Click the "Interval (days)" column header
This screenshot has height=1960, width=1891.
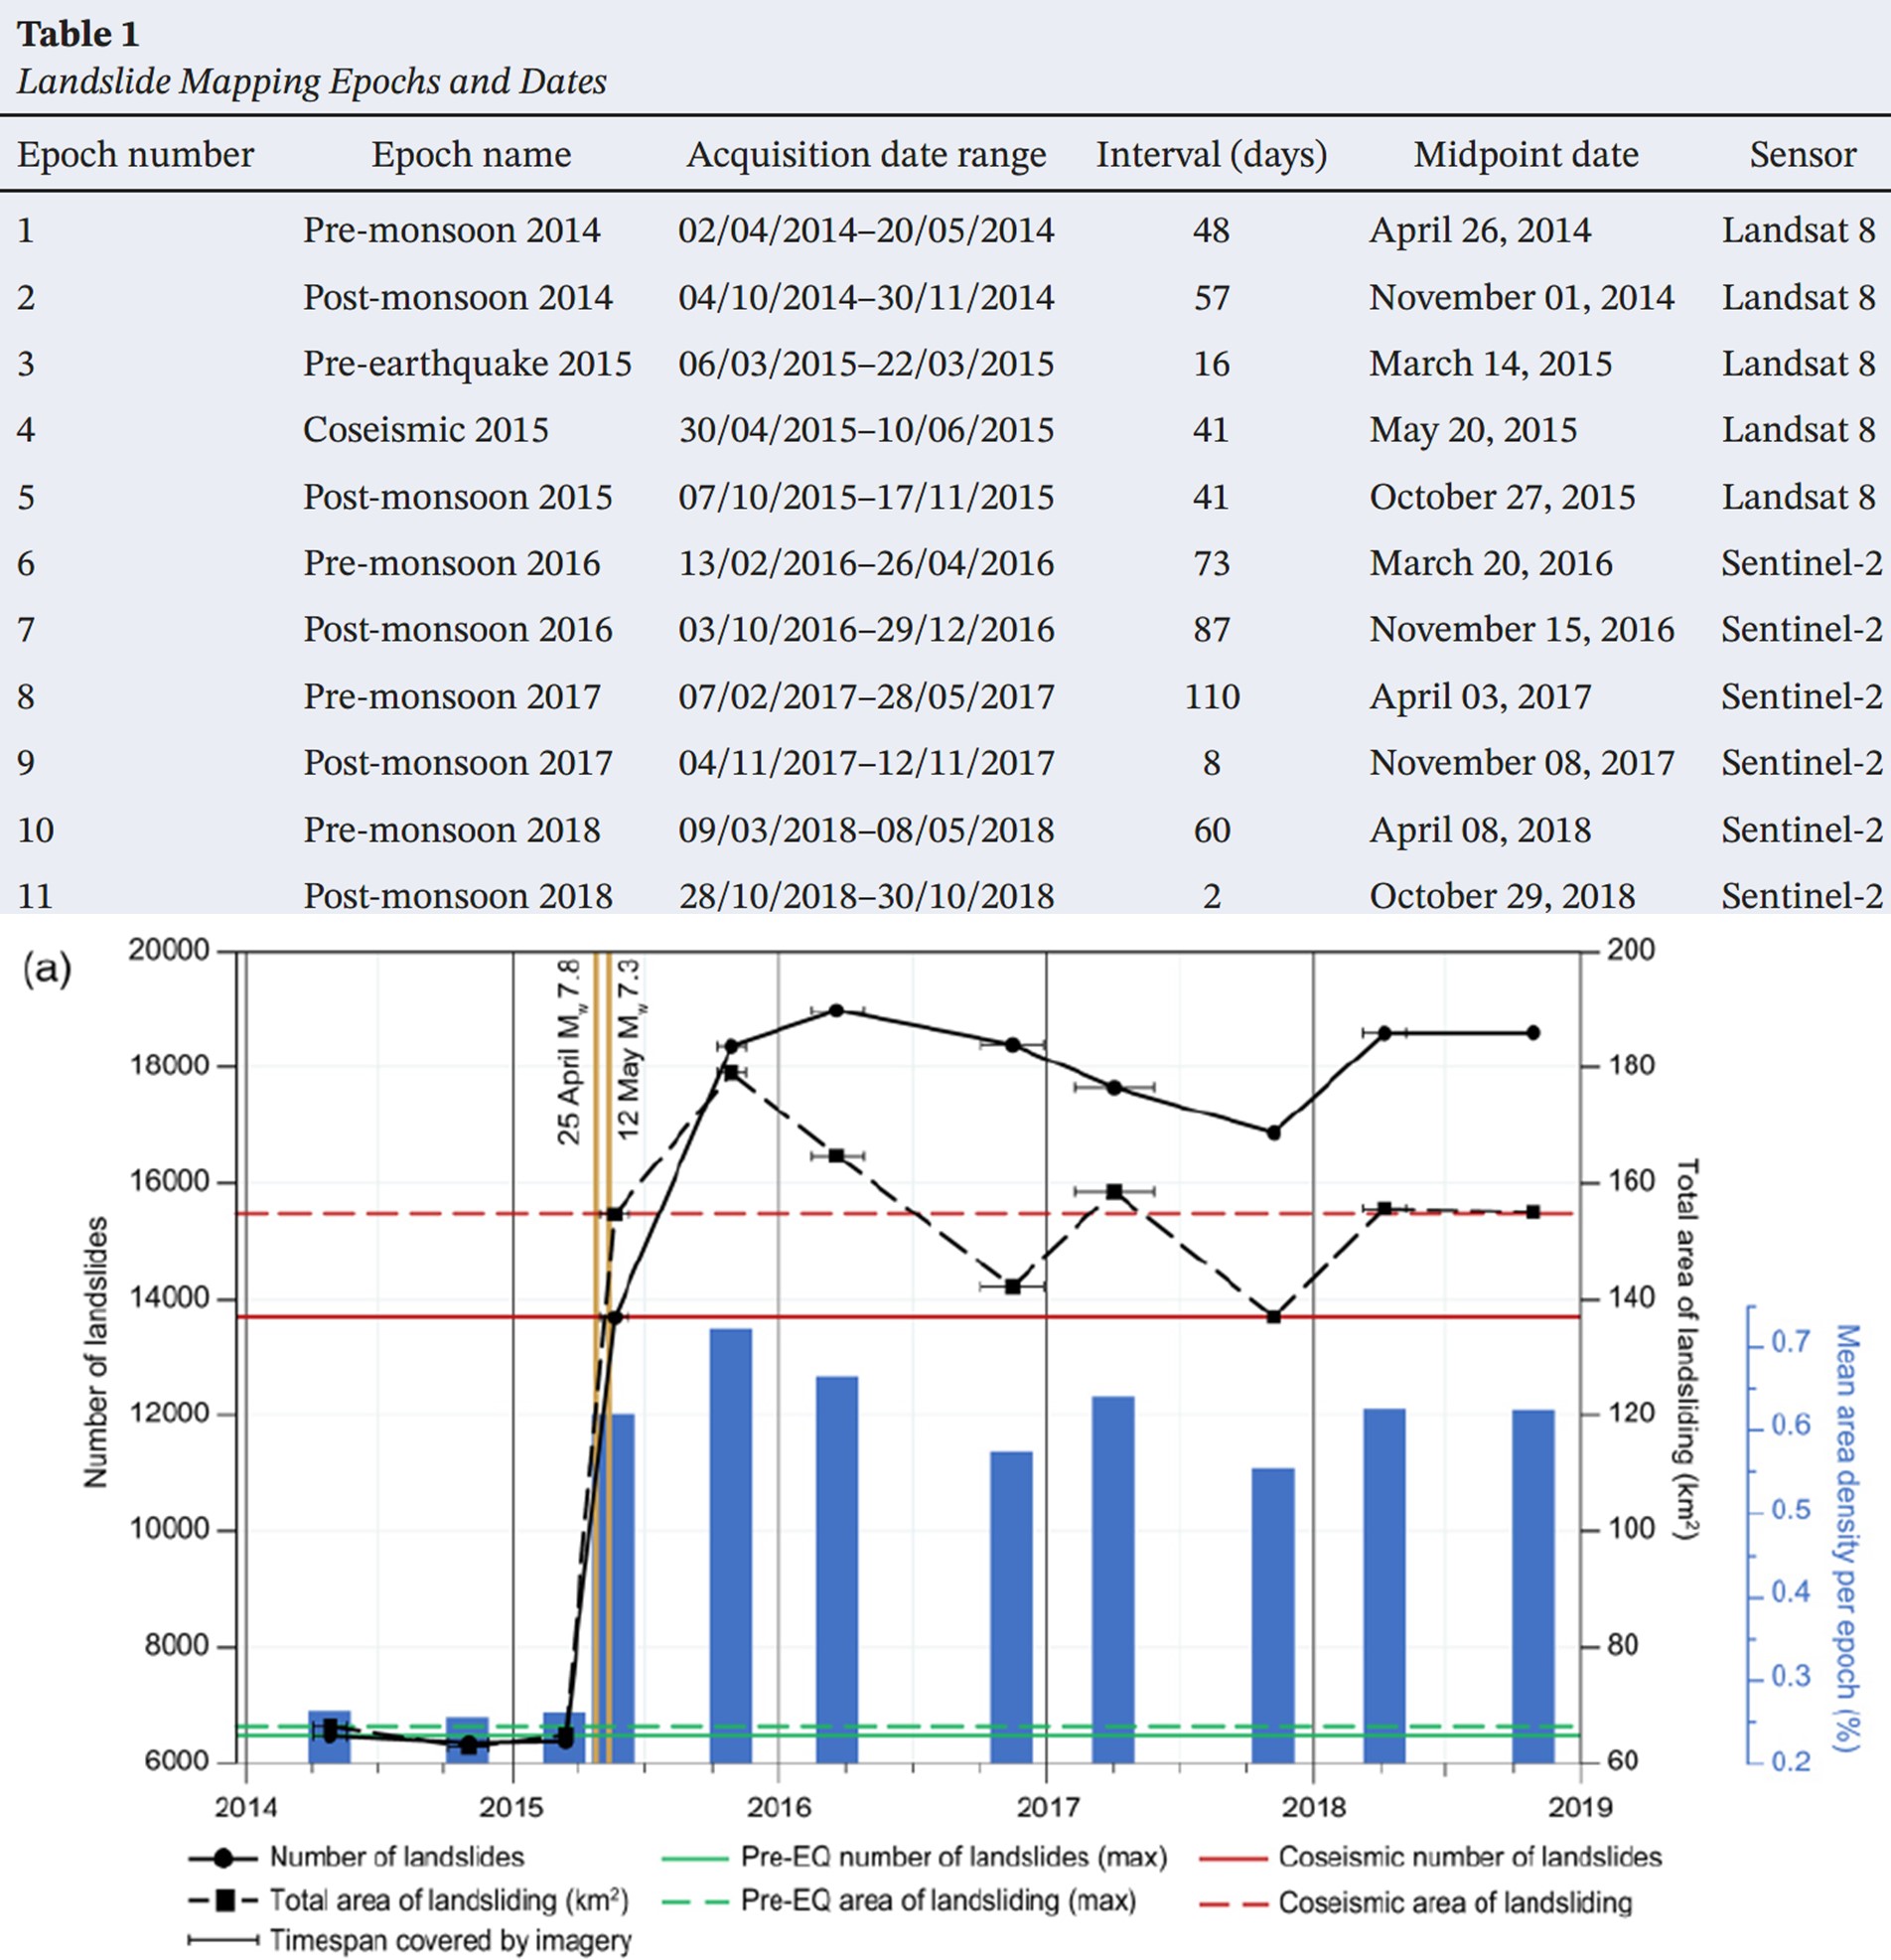tap(1211, 155)
